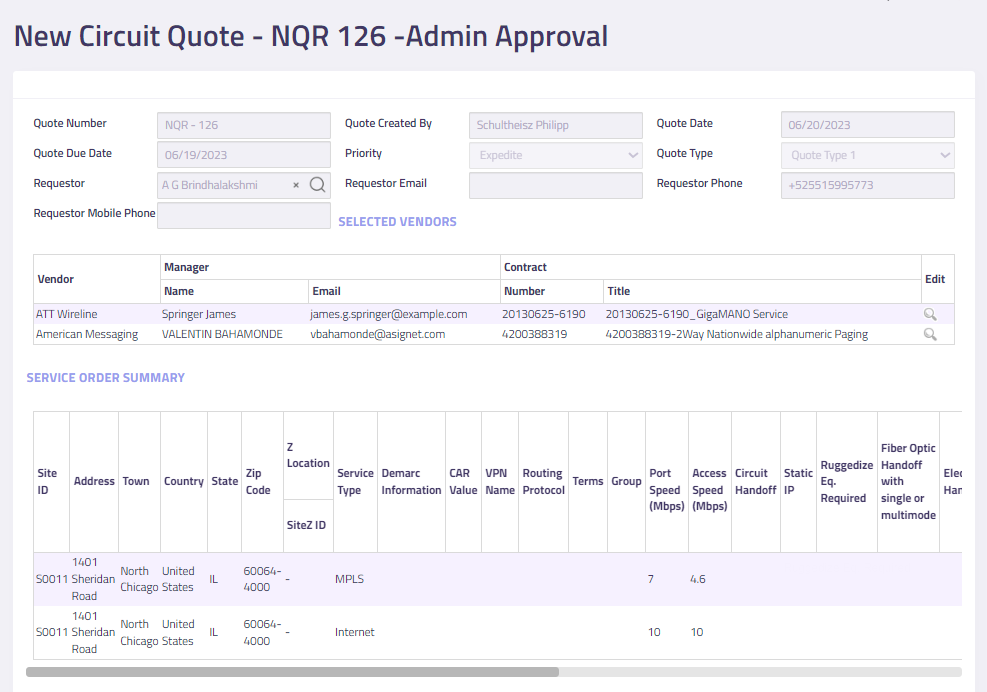Click the Group column header
Screen dimensions: 987x692
pyautogui.click(x=626, y=481)
